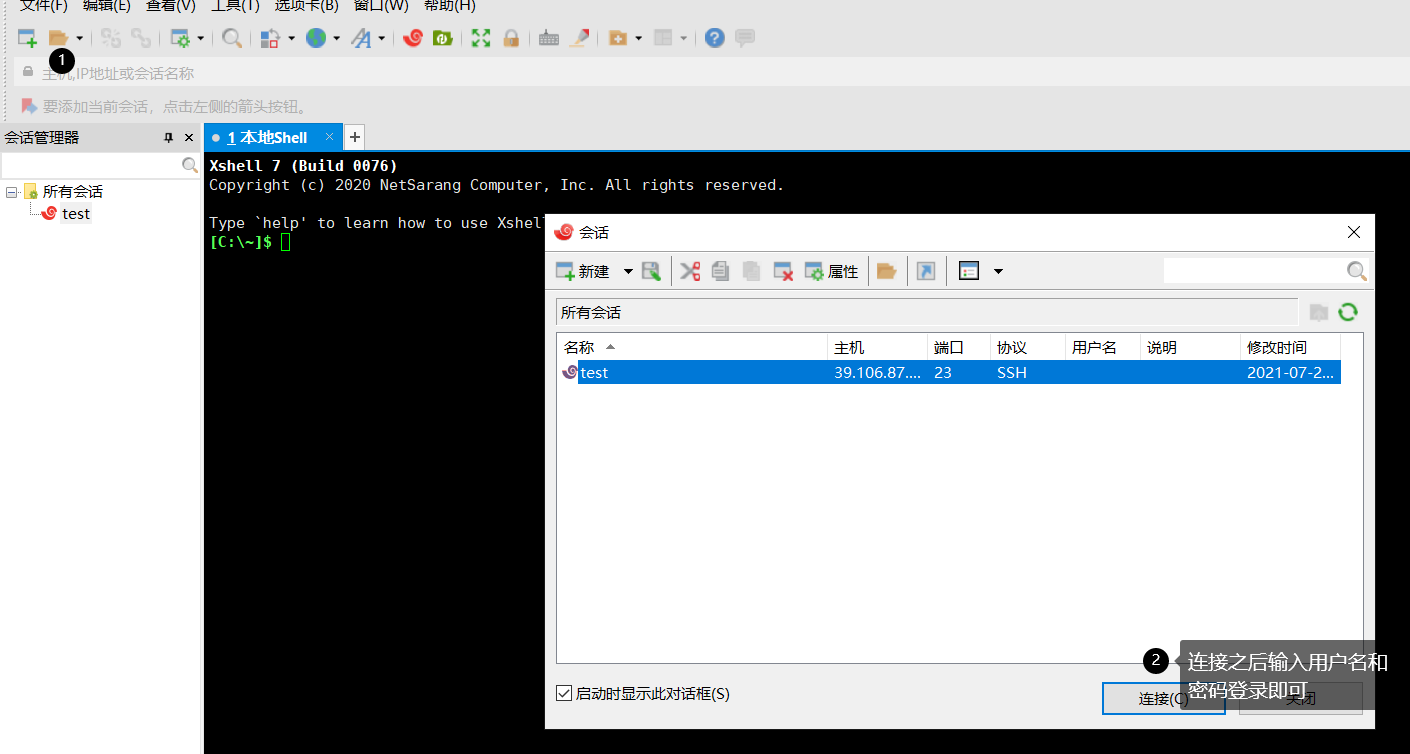Image resolution: width=1410 pixels, height=754 pixels.
Task: Click the folder-plus icon in main toolbar
Action: (x=618, y=38)
